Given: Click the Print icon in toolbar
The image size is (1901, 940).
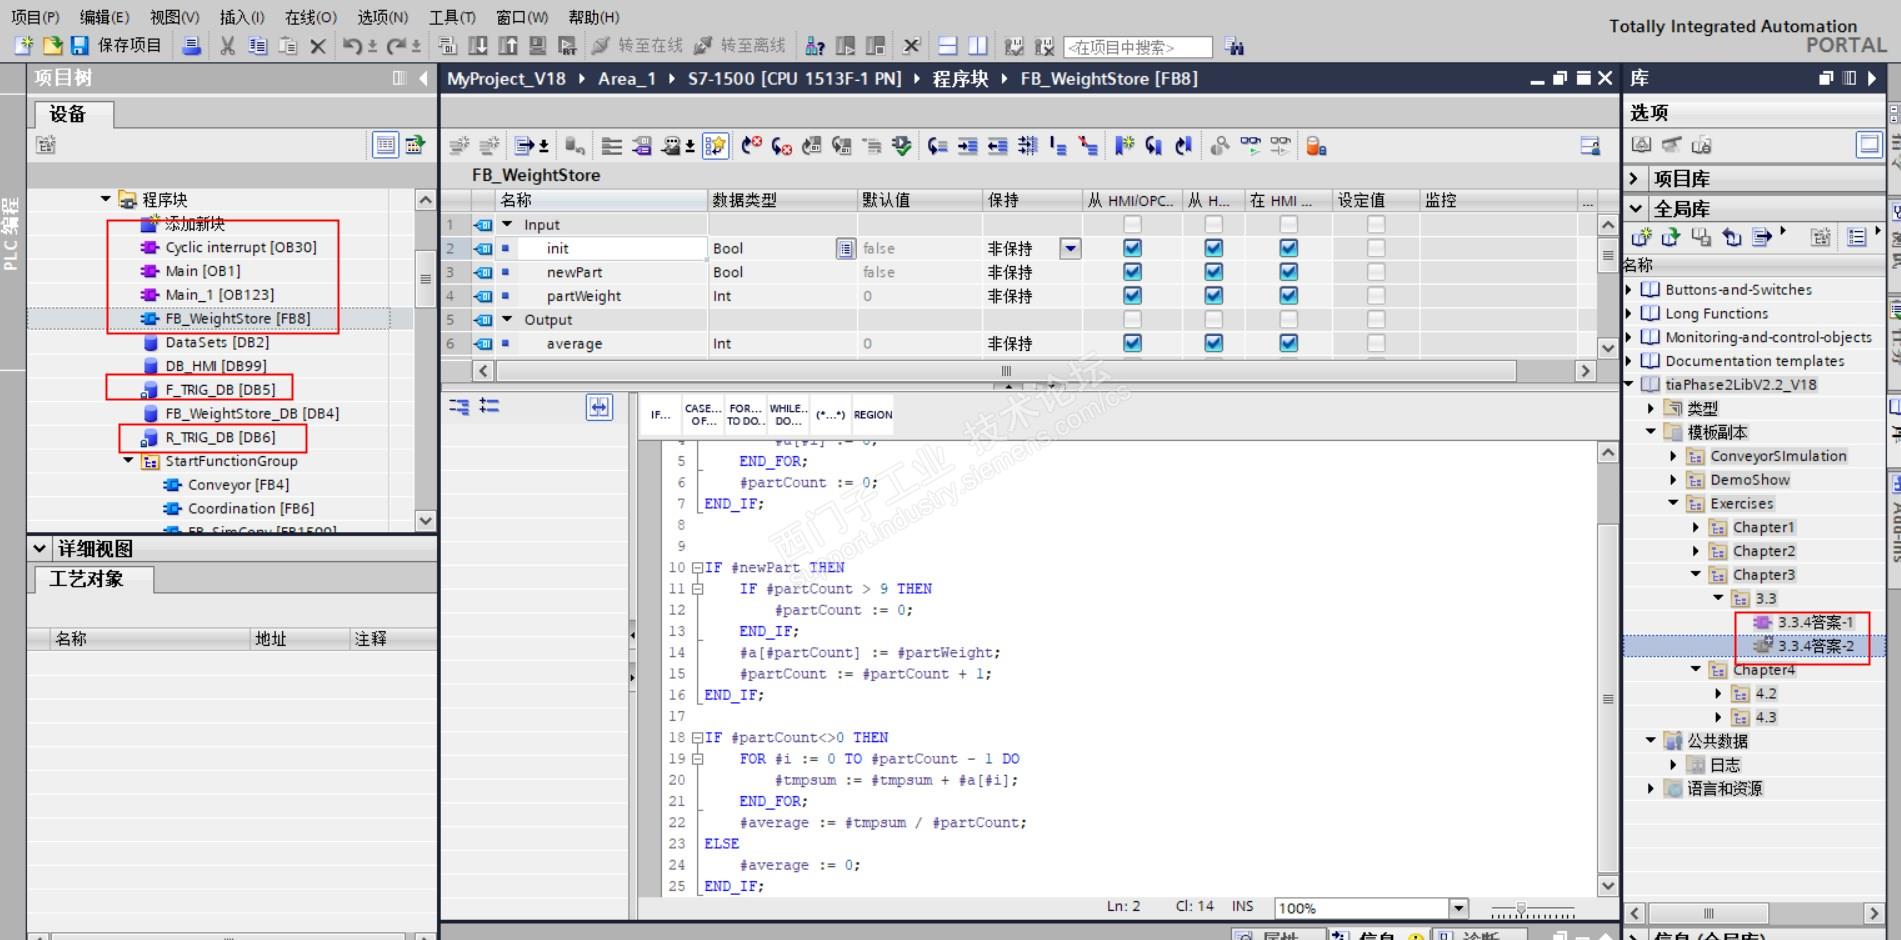Looking at the screenshot, I should pos(192,46).
